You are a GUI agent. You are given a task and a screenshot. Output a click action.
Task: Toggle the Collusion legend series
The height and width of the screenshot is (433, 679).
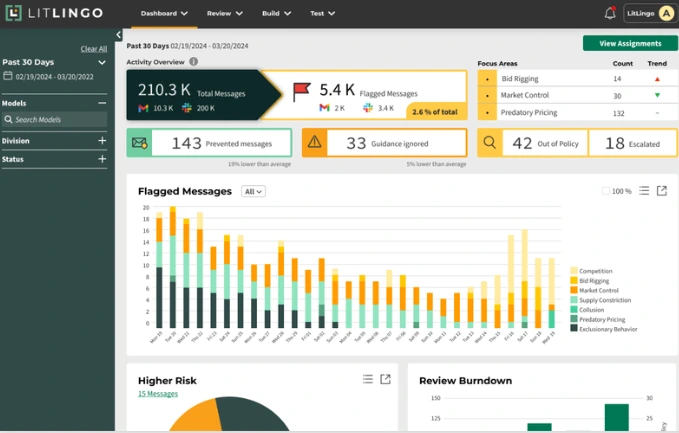(587, 310)
